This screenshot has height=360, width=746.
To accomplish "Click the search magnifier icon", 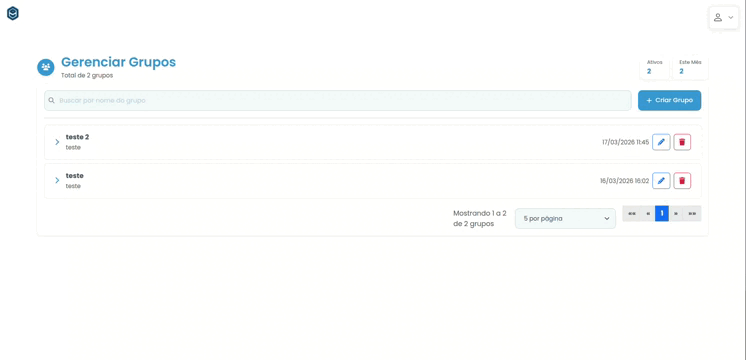I will [x=51, y=100].
